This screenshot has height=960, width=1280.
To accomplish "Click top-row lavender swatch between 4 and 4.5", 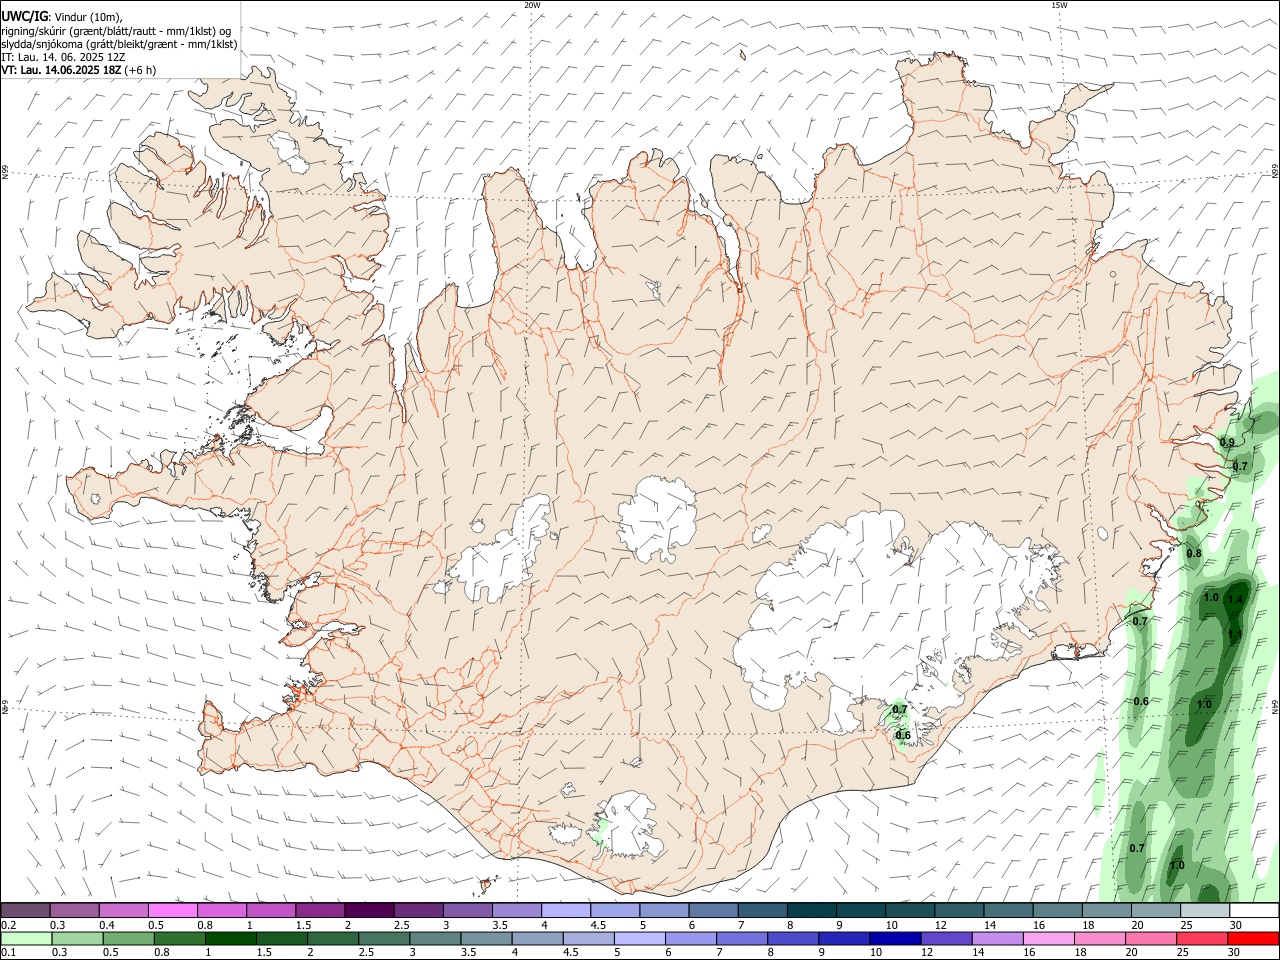I will coord(566,910).
